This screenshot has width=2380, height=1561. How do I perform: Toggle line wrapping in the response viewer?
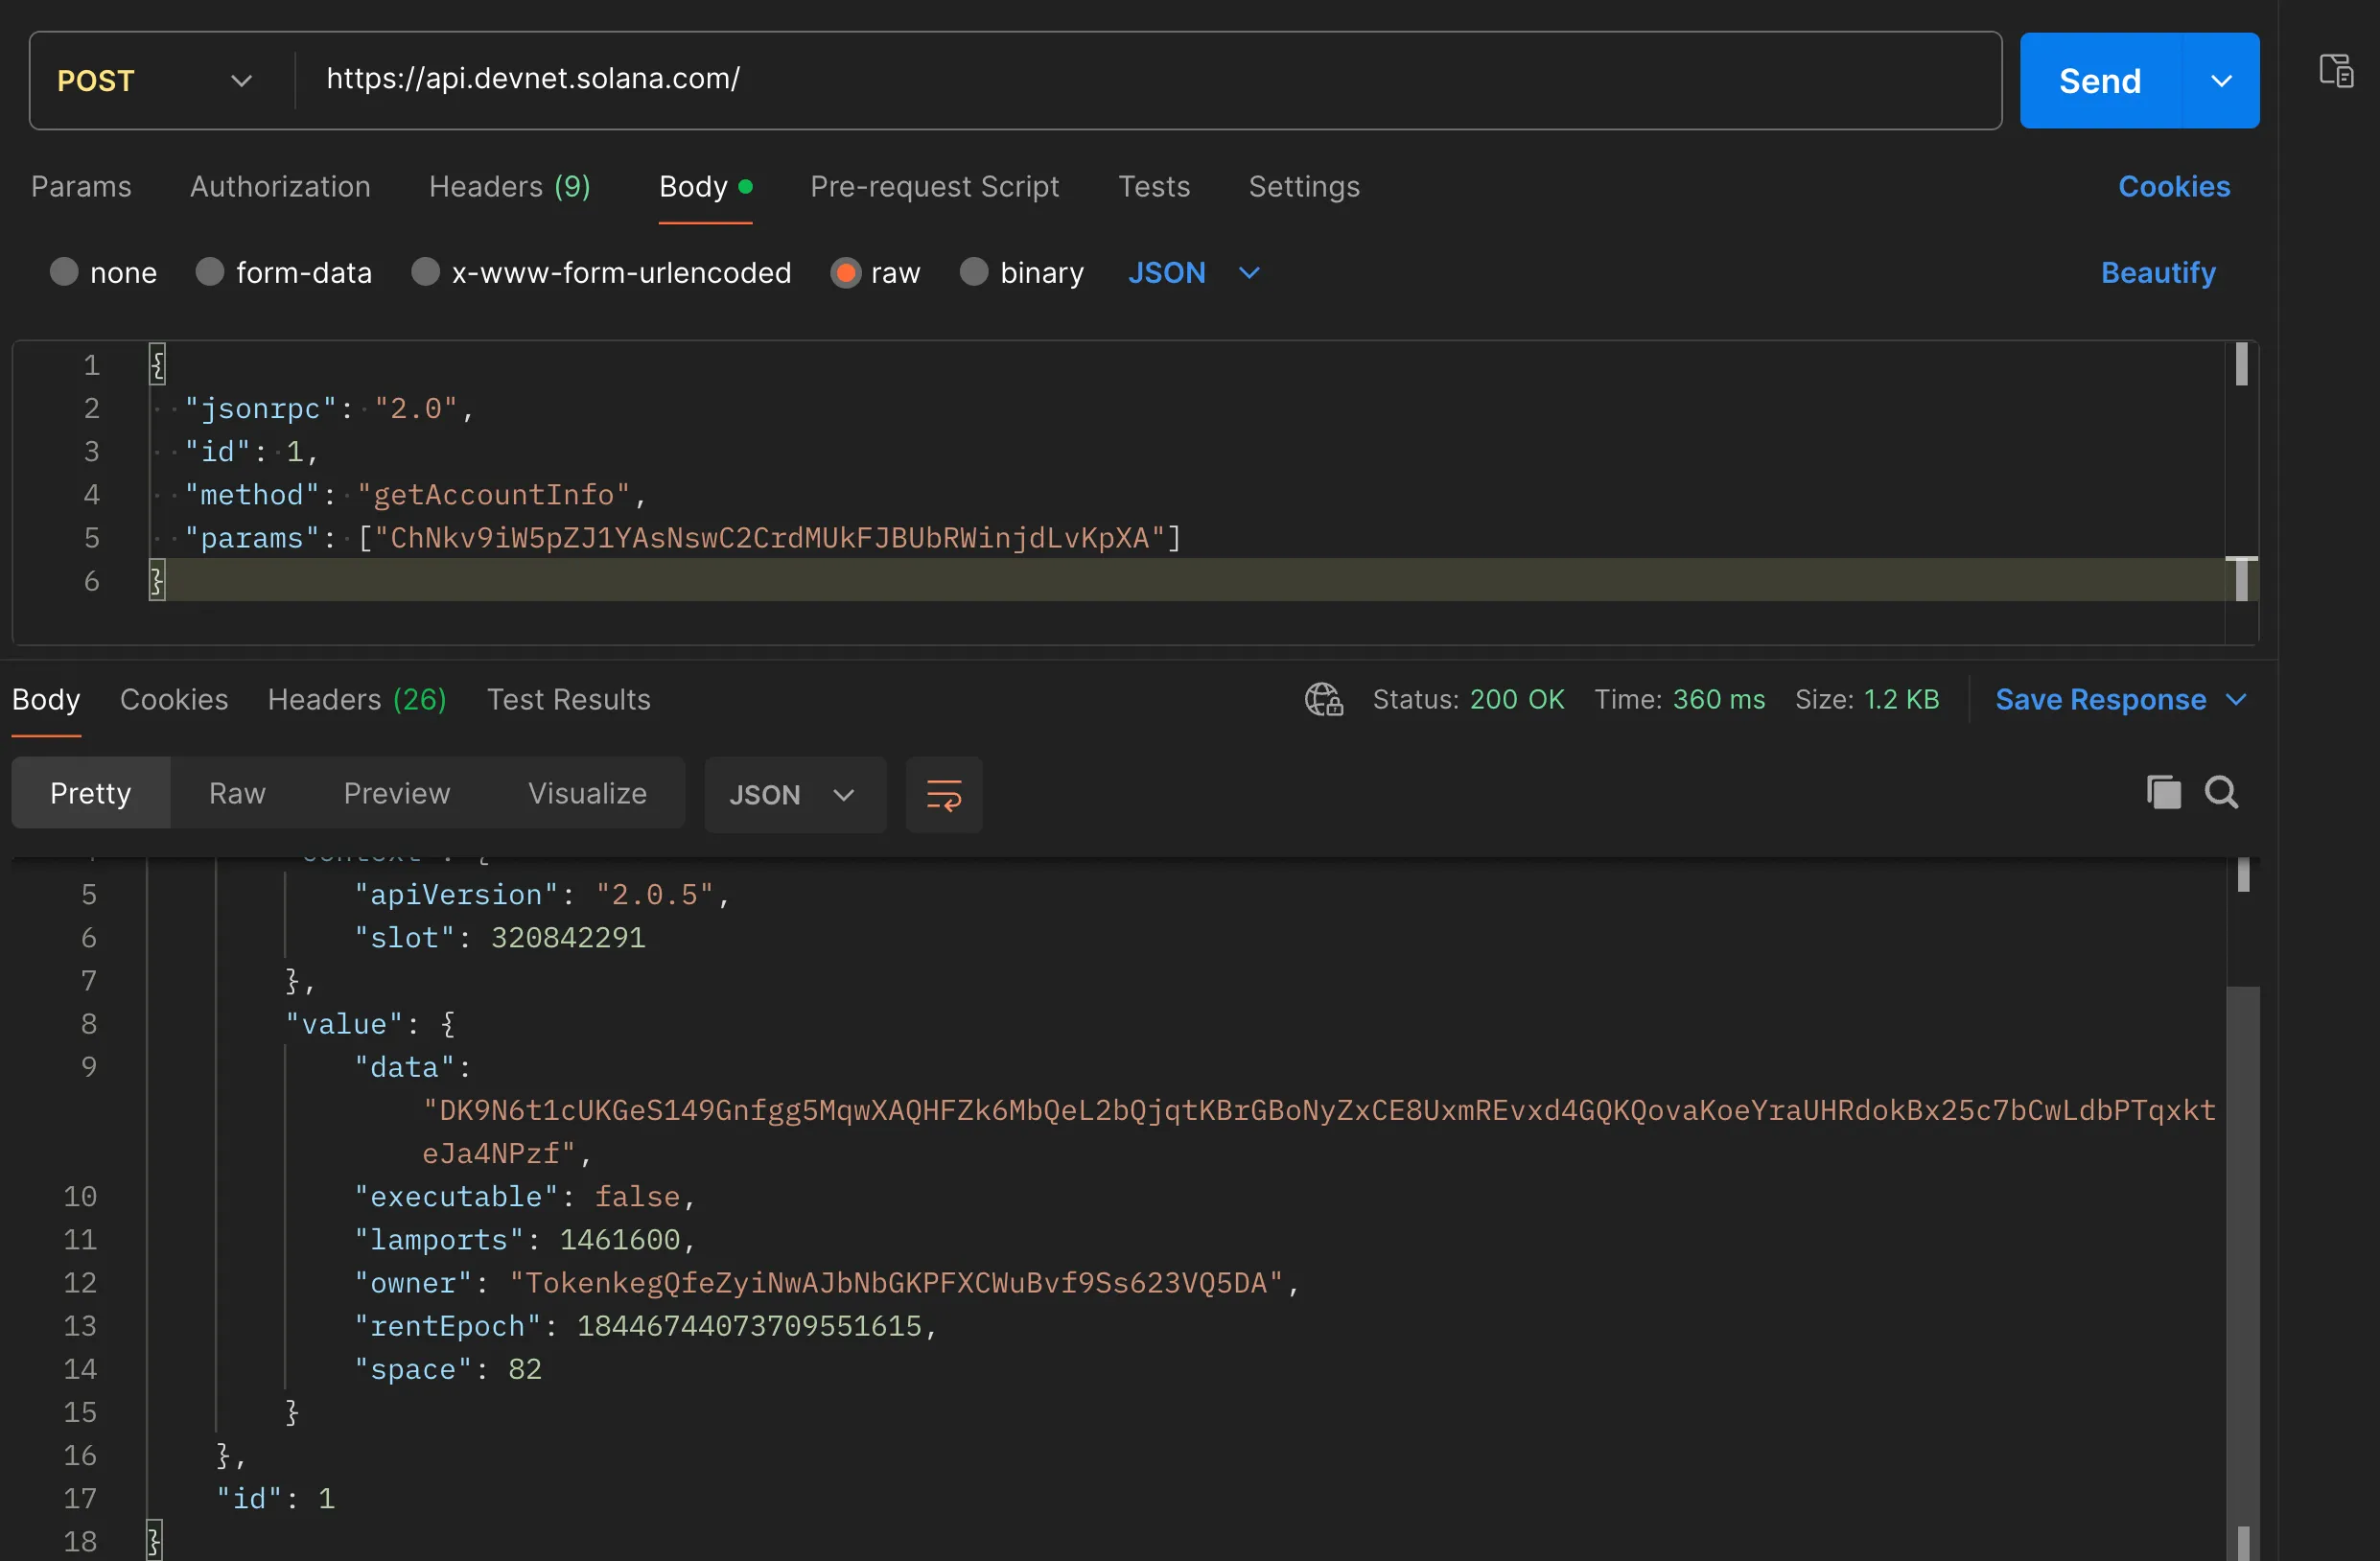pos(942,794)
